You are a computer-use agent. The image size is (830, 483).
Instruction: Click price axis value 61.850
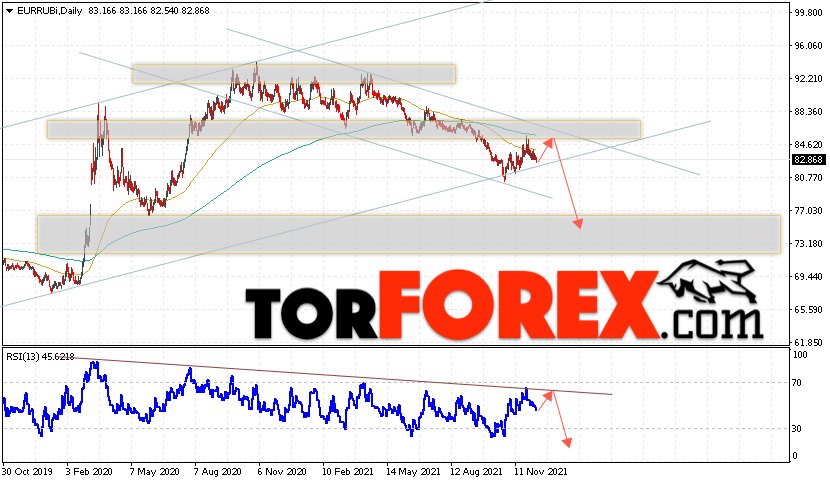point(808,343)
